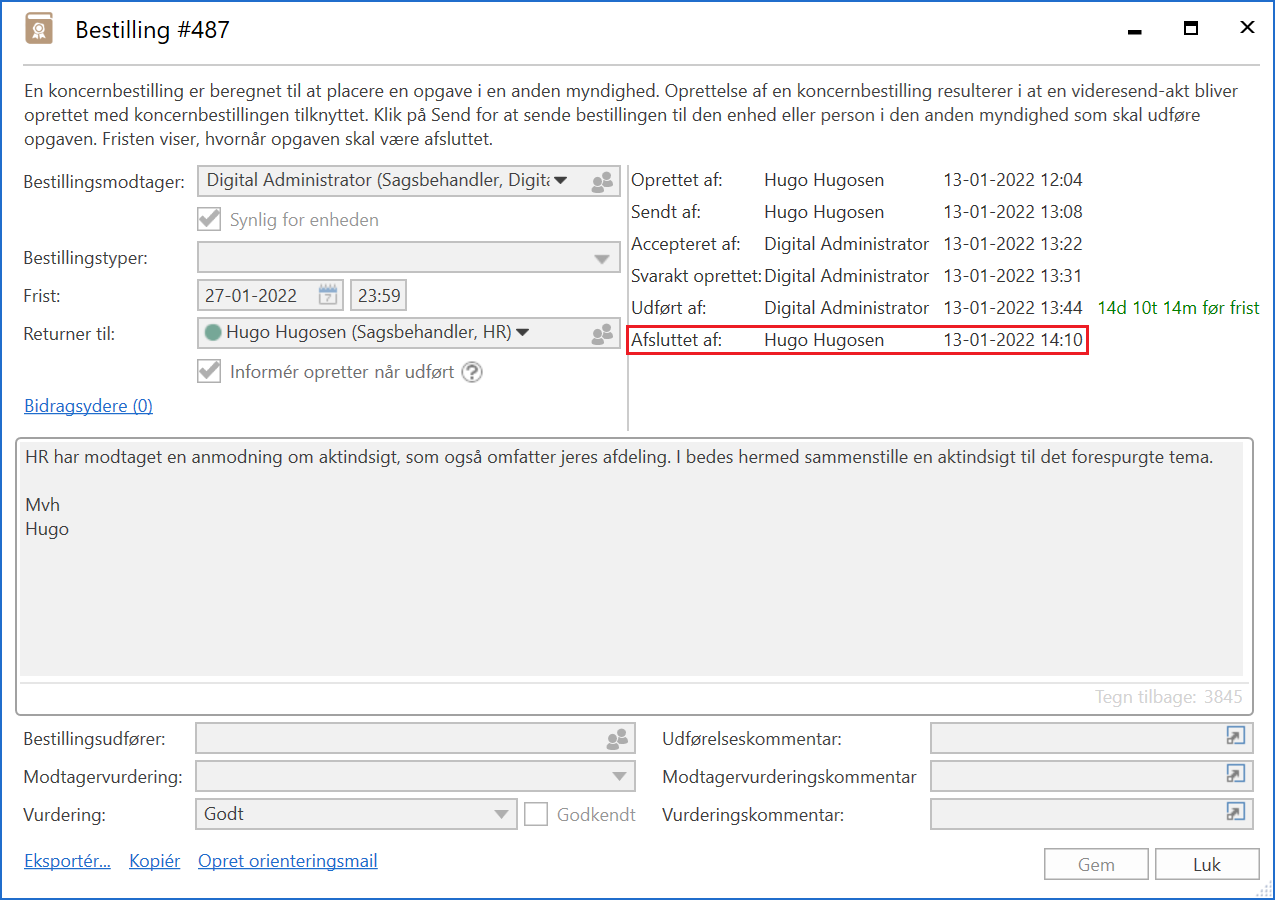Expand the Vurderingskommentar field icon
Image resolution: width=1275 pixels, height=900 pixels.
tap(1236, 813)
